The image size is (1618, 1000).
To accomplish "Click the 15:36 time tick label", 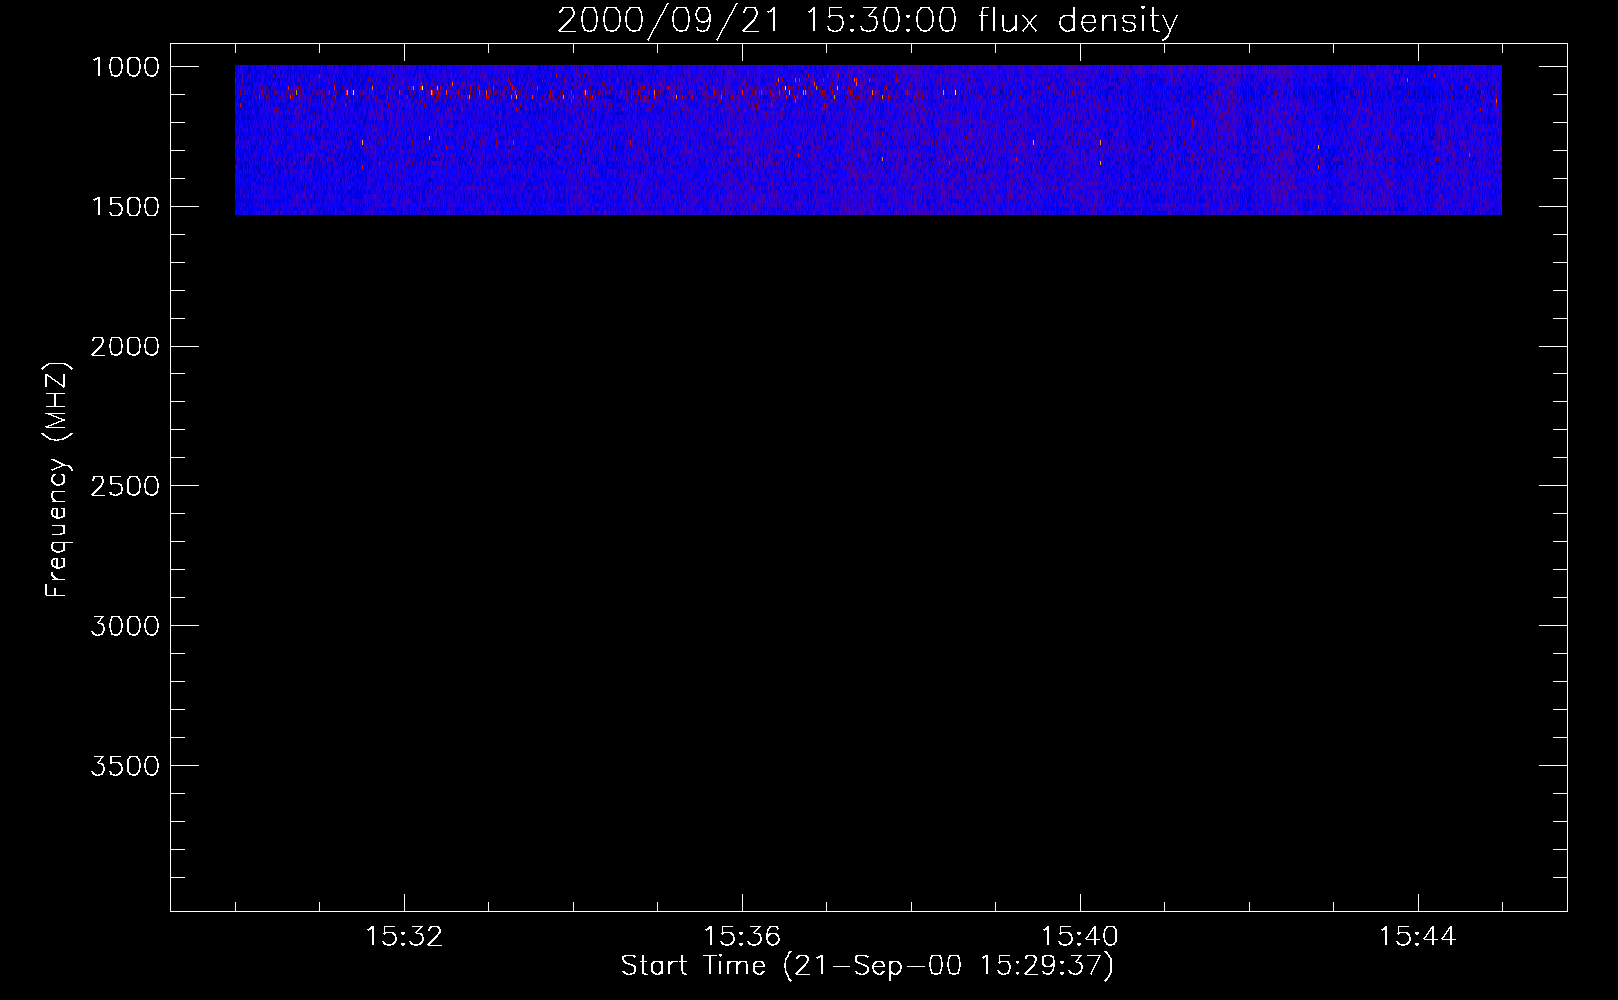I will pyautogui.click(x=742, y=937).
